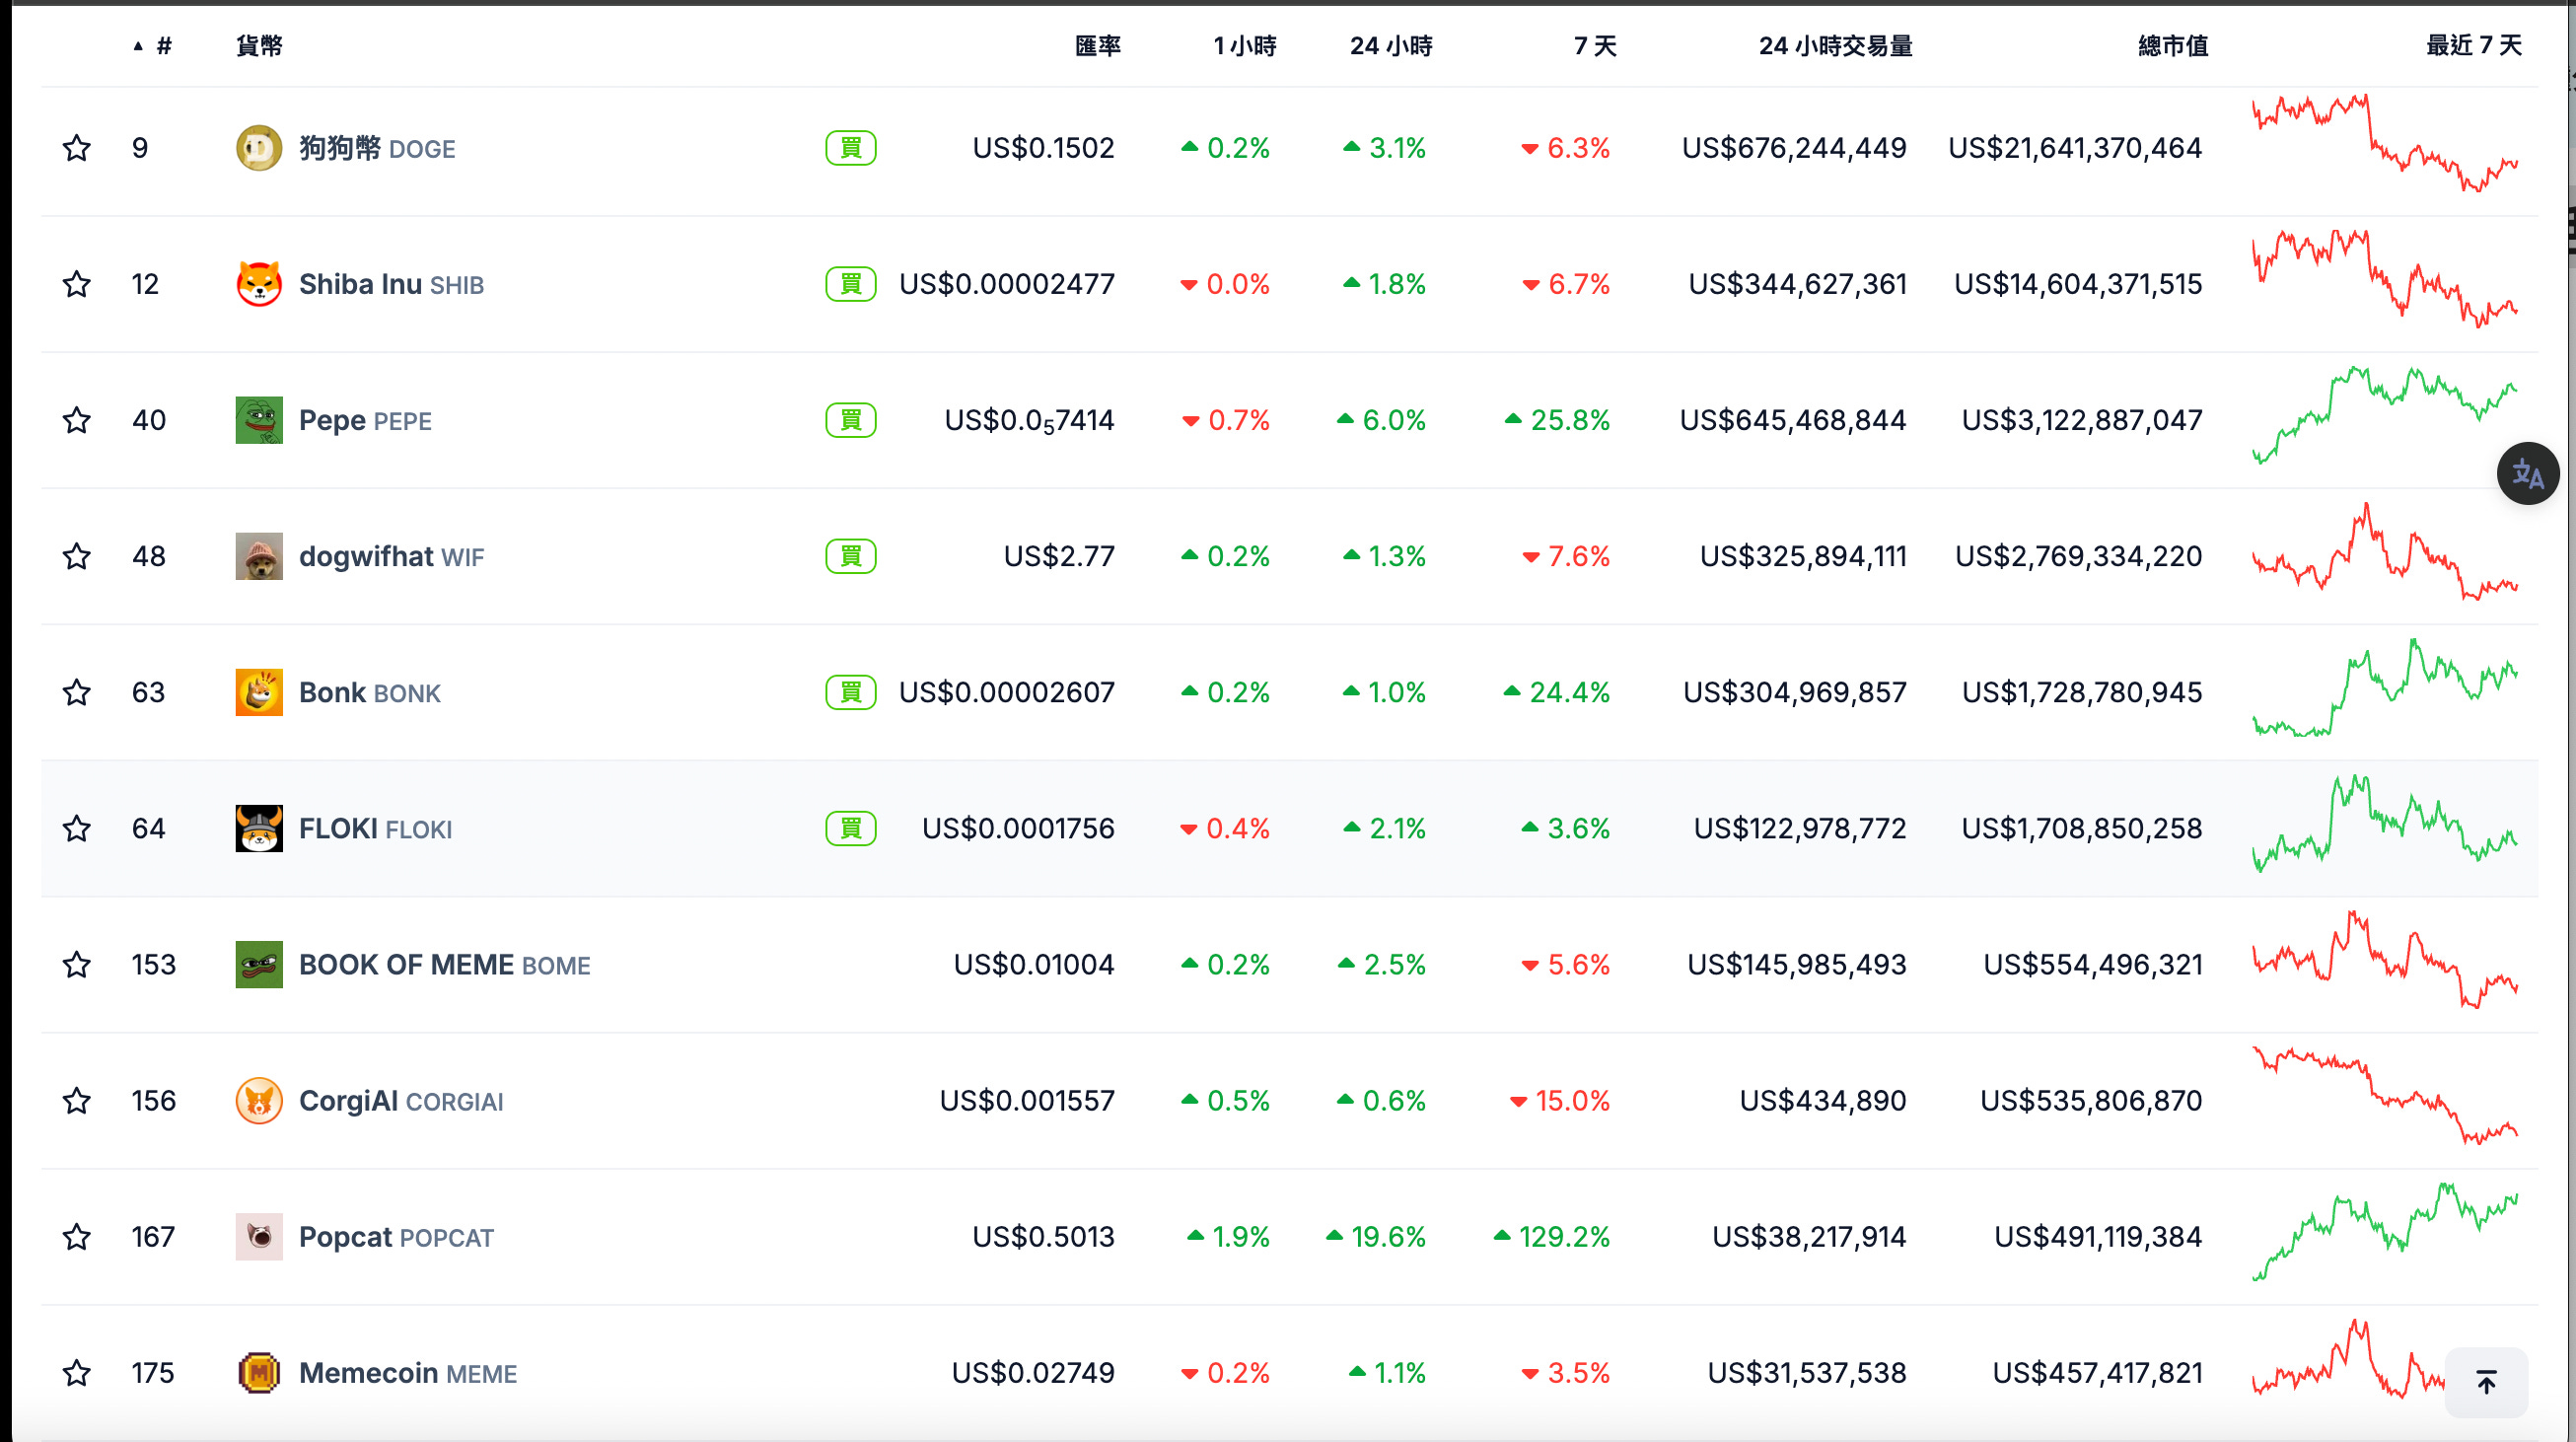
Task: Click the 買 buy button for Pepe
Action: [x=850, y=420]
